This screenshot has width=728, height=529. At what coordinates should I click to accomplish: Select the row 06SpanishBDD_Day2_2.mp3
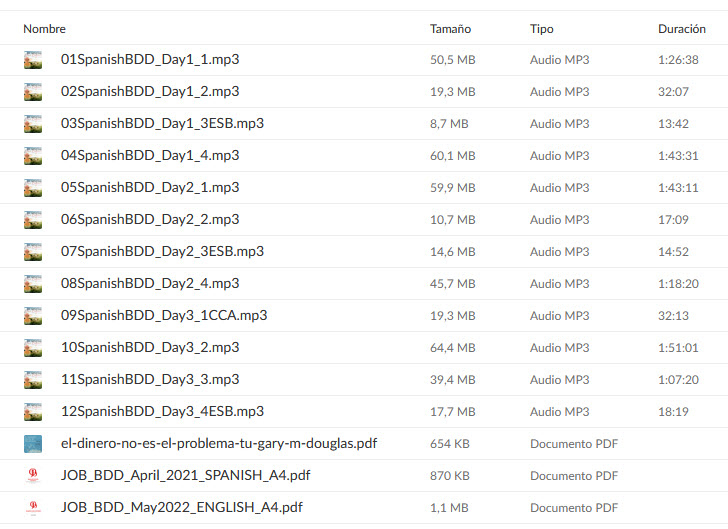pos(364,220)
